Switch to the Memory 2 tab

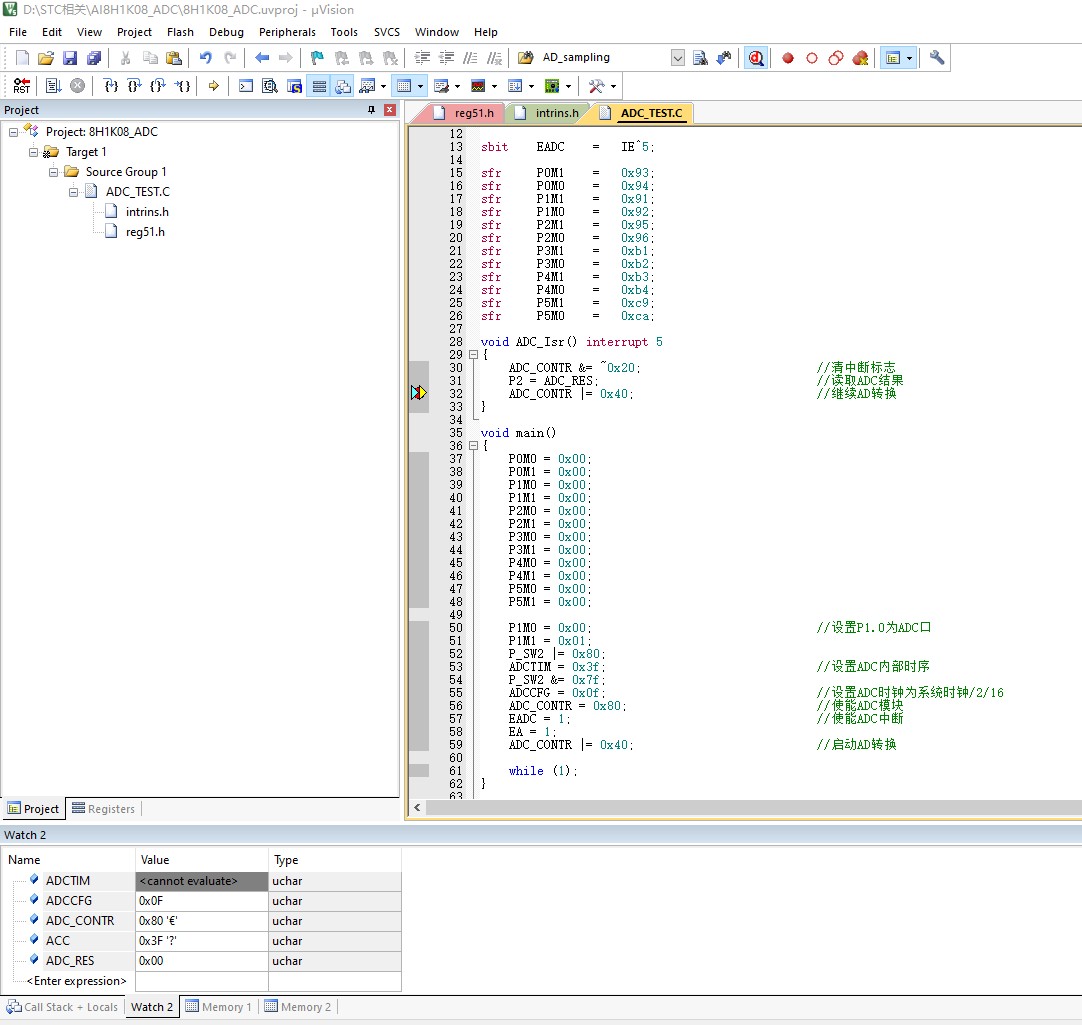tap(298, 1007)
